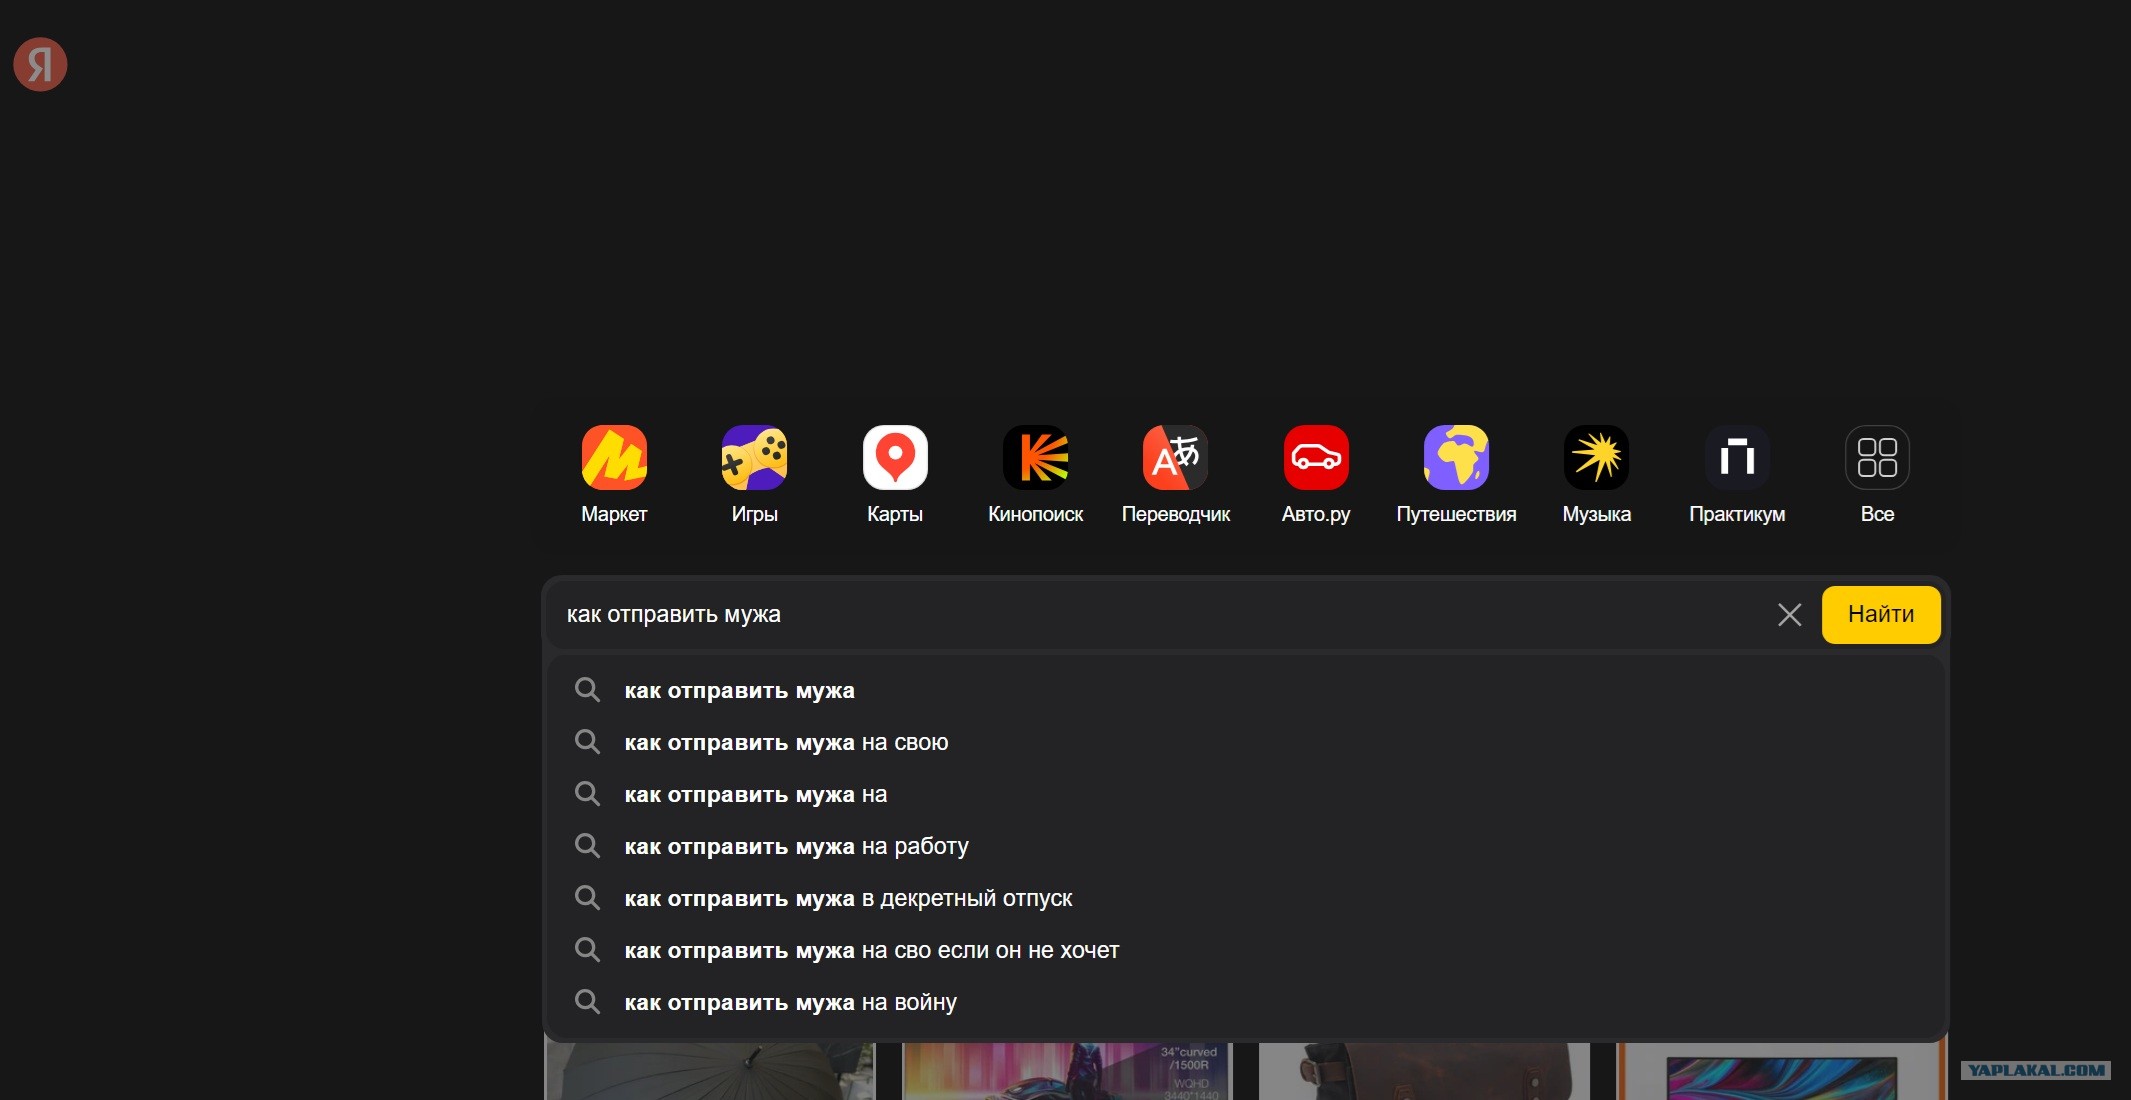Open Карты maps service
This screenshot has height=1100, width=2131.
click(895, 474)
